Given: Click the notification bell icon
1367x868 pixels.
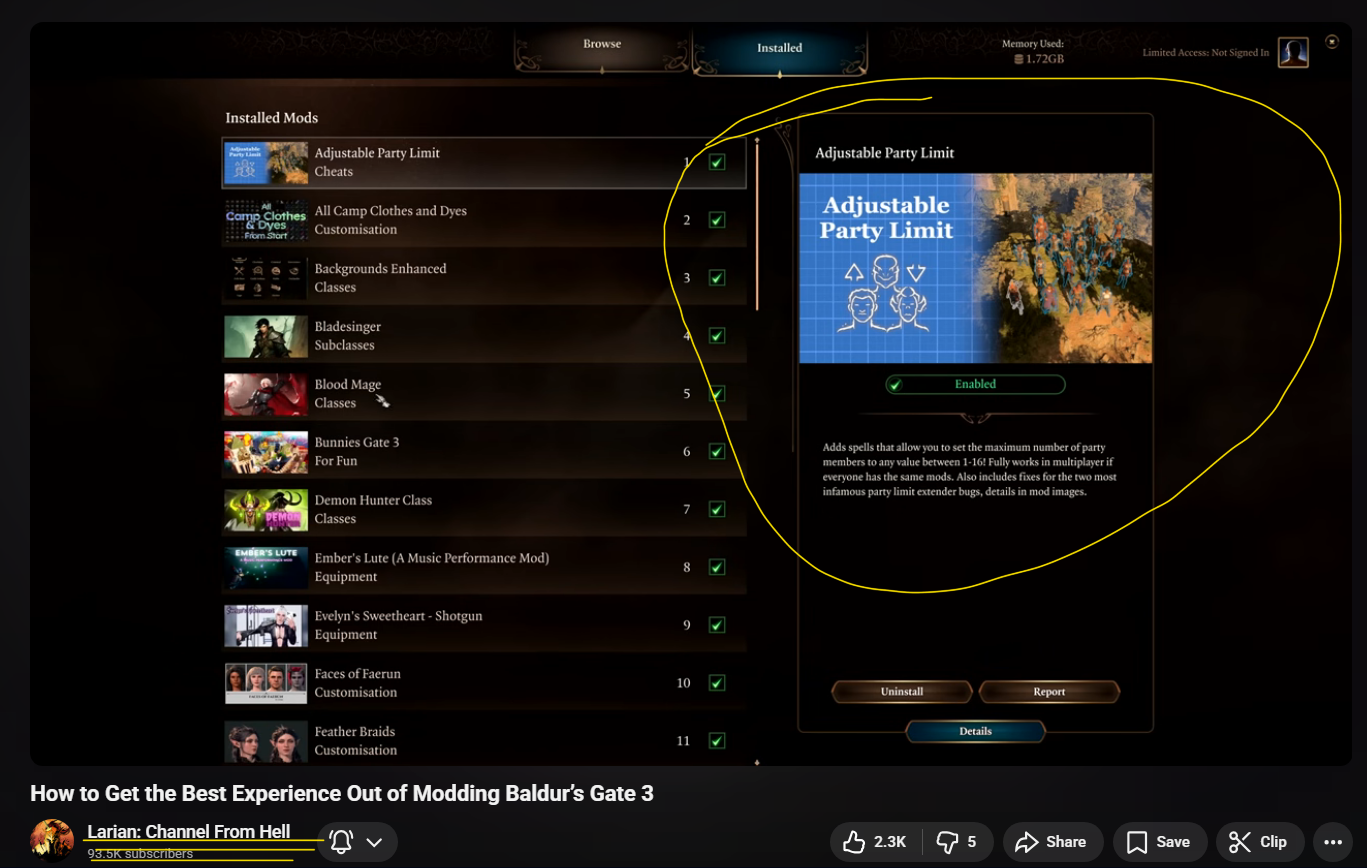Looking at the screenshot, I should tap(341, 842).
